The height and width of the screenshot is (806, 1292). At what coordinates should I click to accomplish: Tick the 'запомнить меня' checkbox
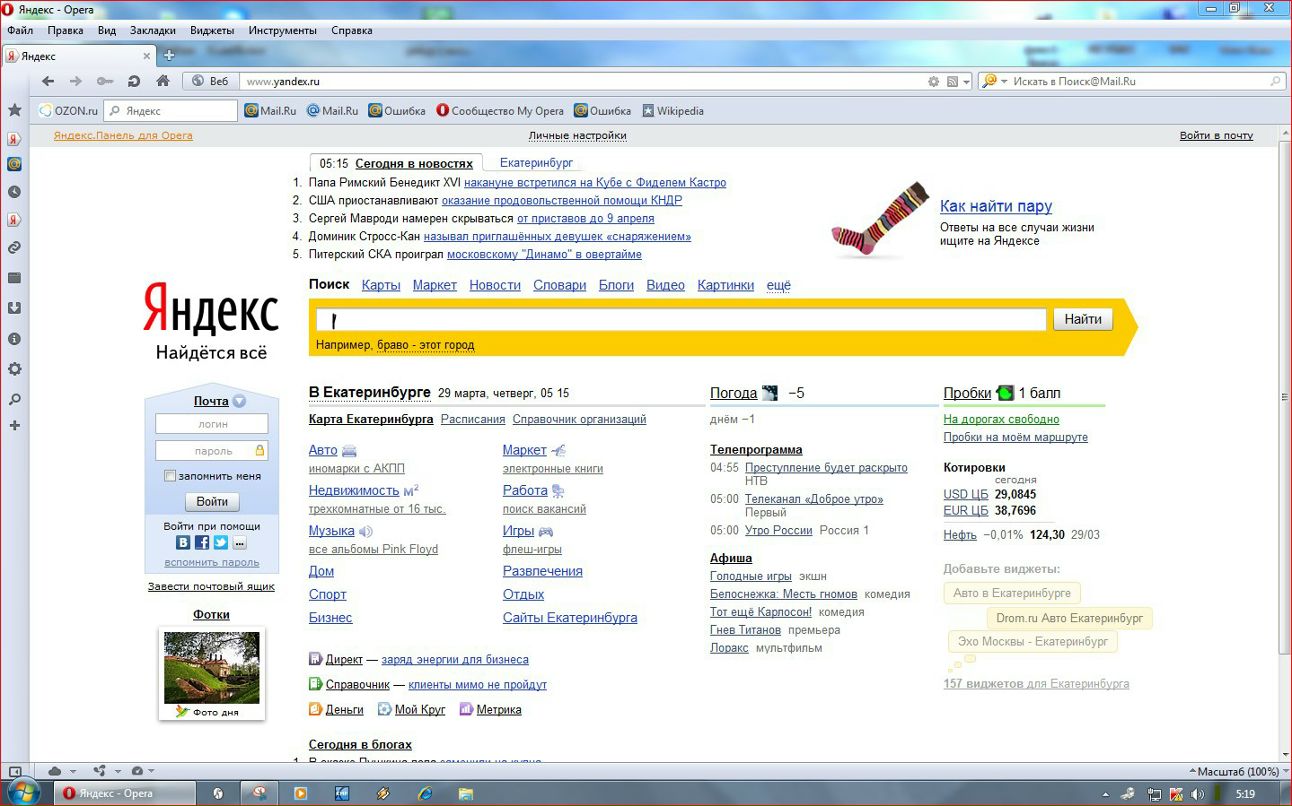[170, 476]
